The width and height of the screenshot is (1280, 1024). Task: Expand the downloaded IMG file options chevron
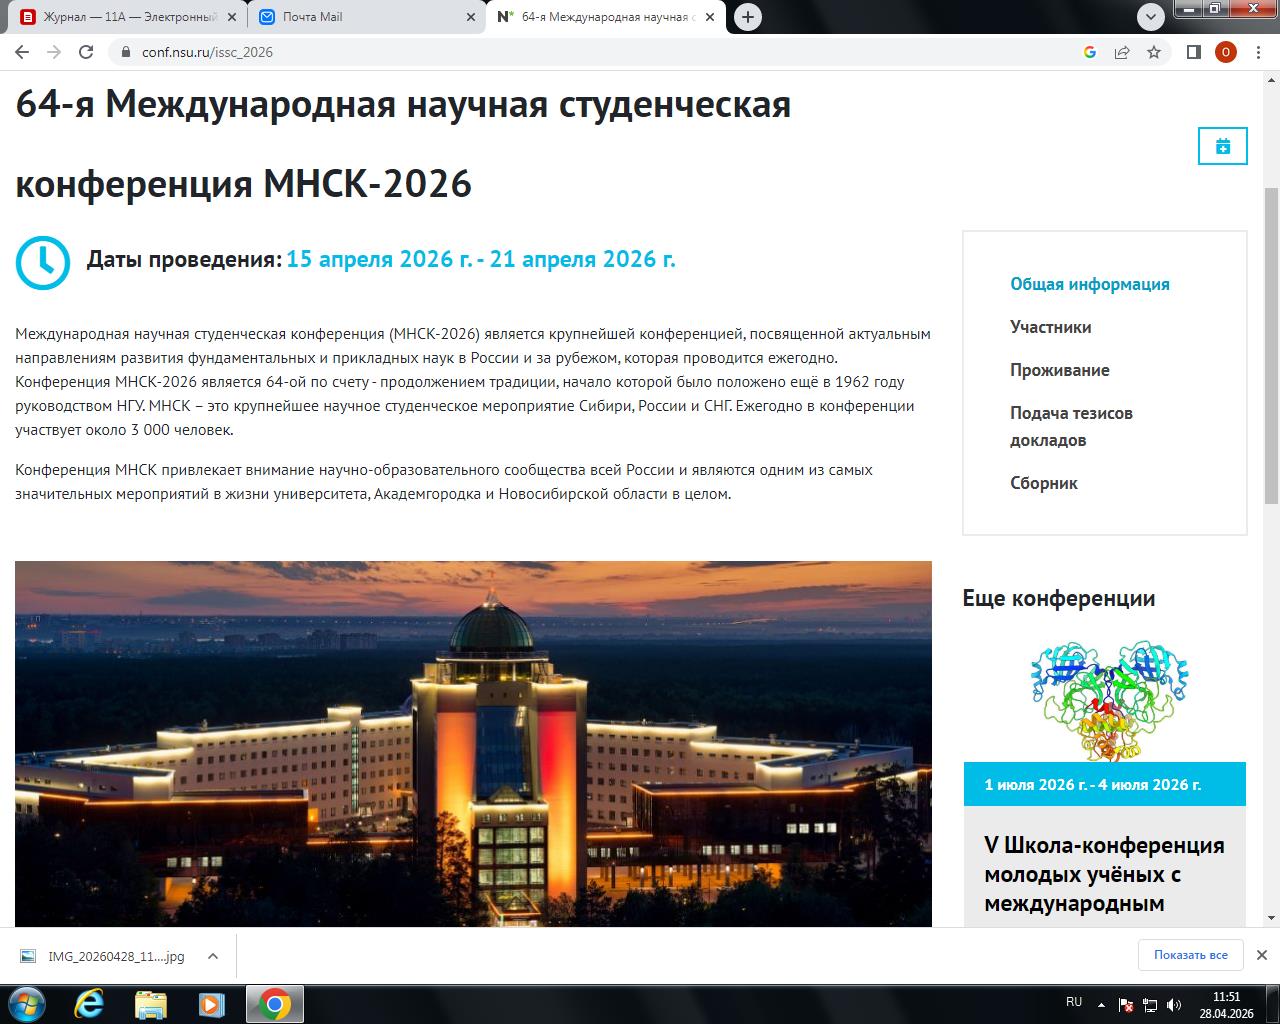click(x=213, y=956)
